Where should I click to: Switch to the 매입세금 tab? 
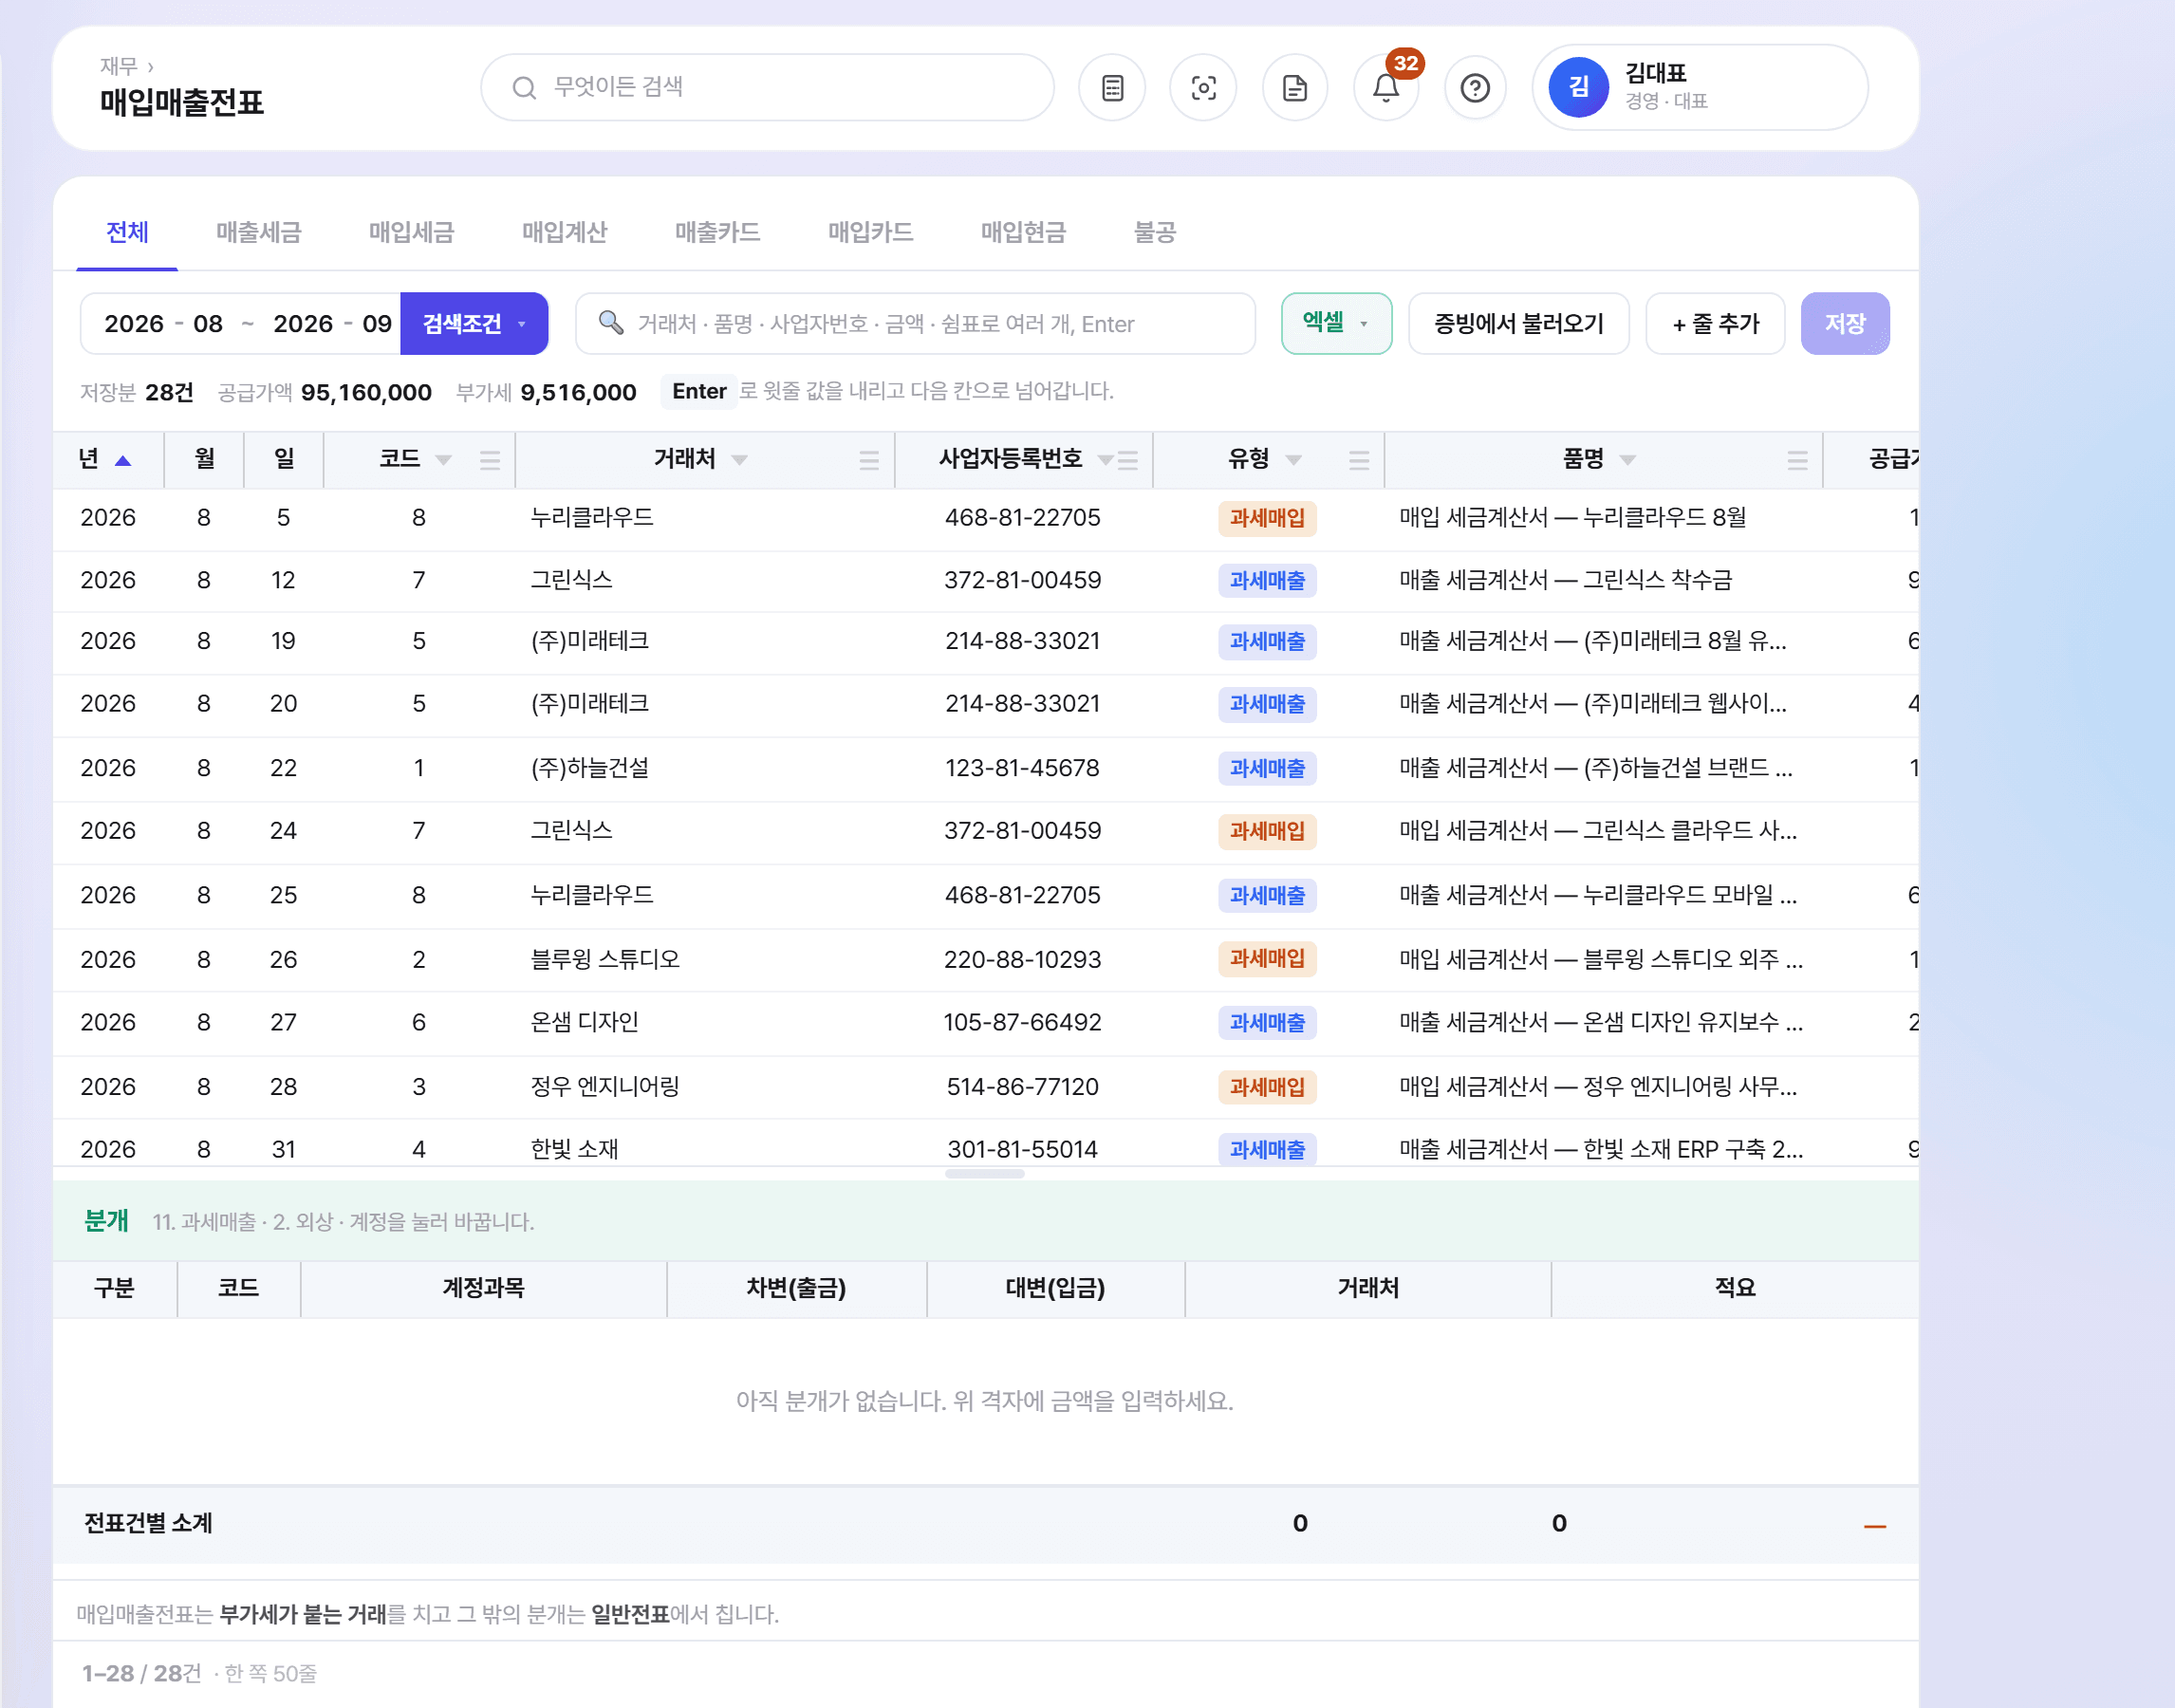click(x=411, y=232)
